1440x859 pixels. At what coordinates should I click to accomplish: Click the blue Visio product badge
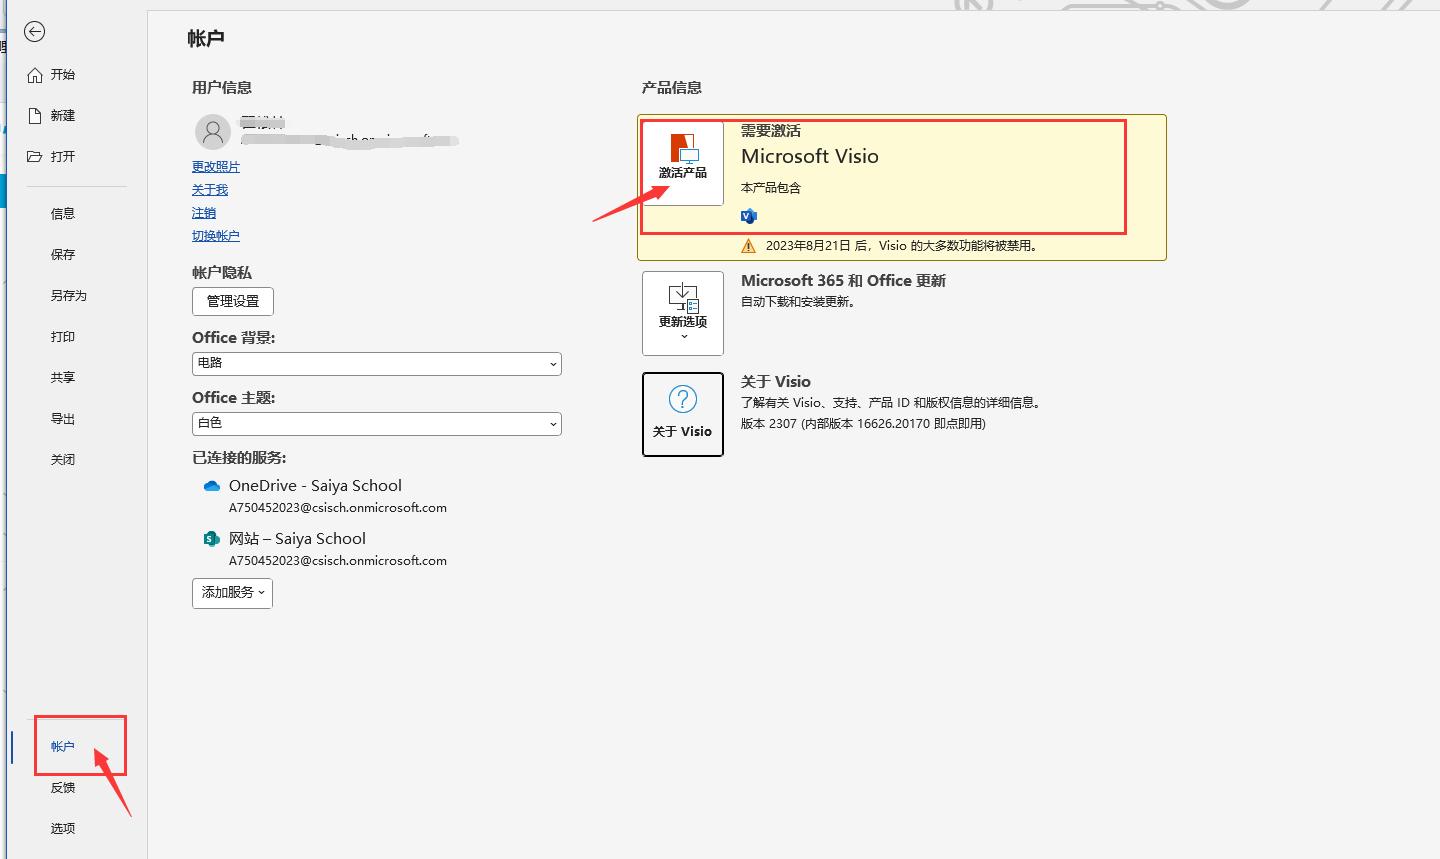tap(749, 215)
